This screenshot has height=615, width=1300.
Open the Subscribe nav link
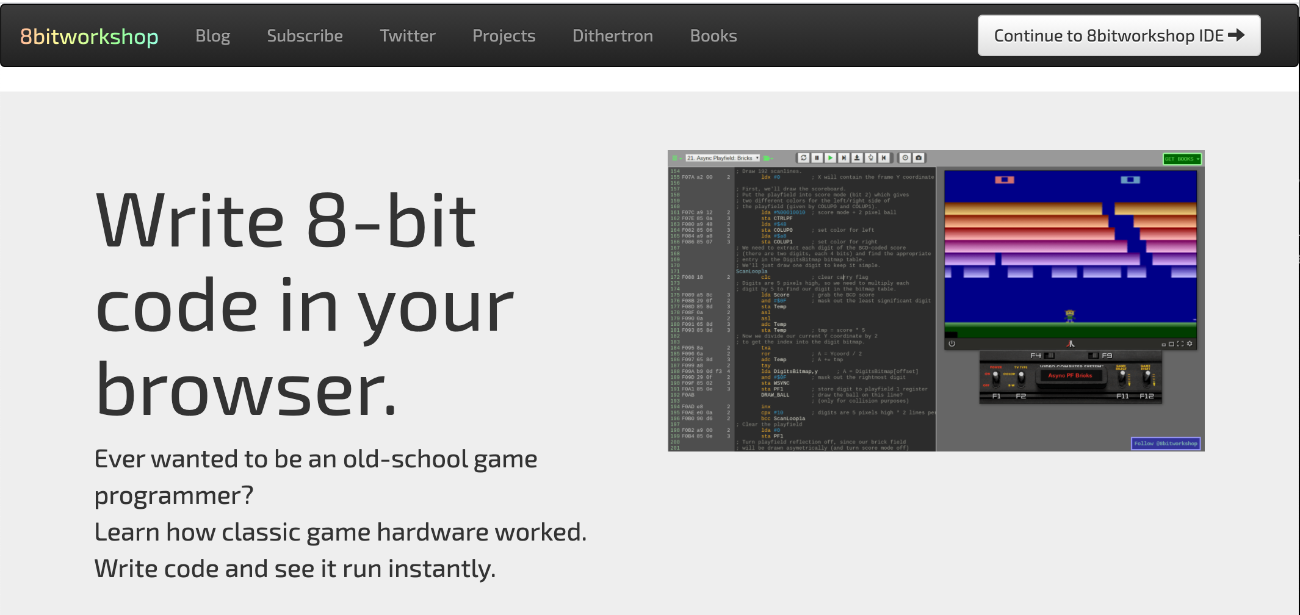[305, 36]
